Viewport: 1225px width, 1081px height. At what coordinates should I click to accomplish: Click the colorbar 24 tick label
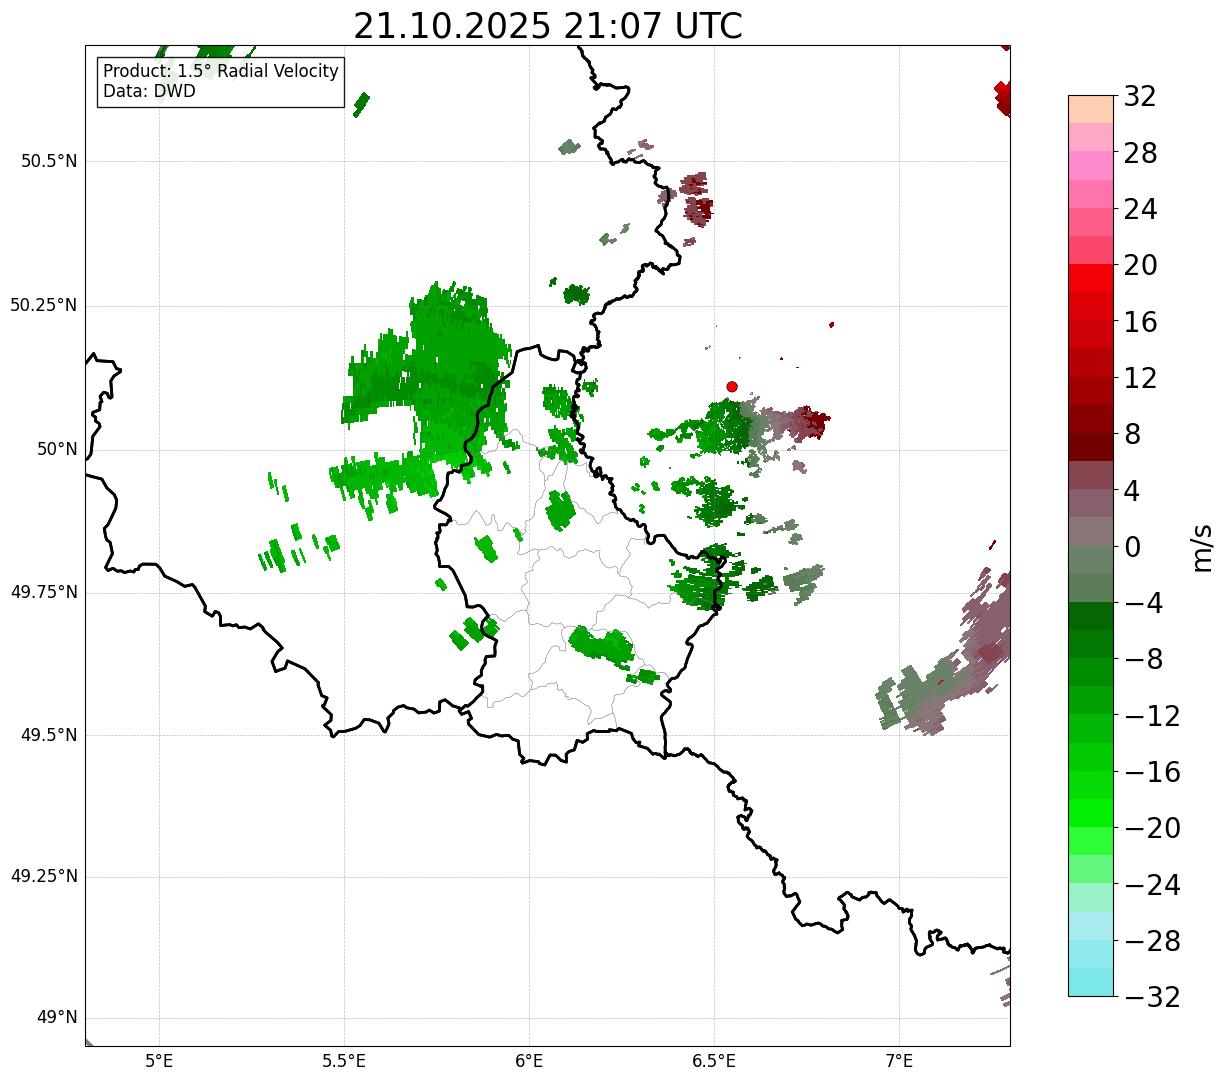(x=1140, y=209)
